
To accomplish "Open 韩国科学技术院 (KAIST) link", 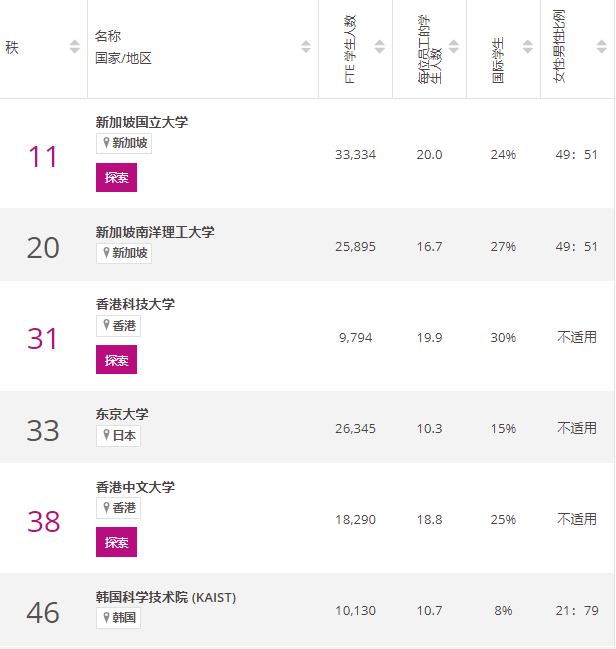I will pyautogui.click(x=166, y=597).
